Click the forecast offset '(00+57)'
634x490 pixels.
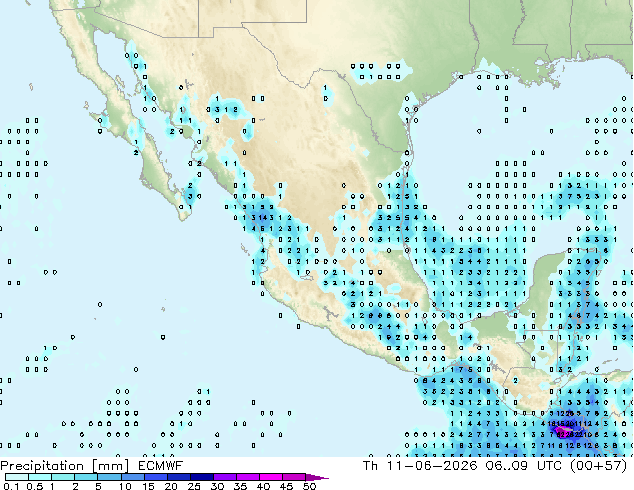(x=598, y=466)
